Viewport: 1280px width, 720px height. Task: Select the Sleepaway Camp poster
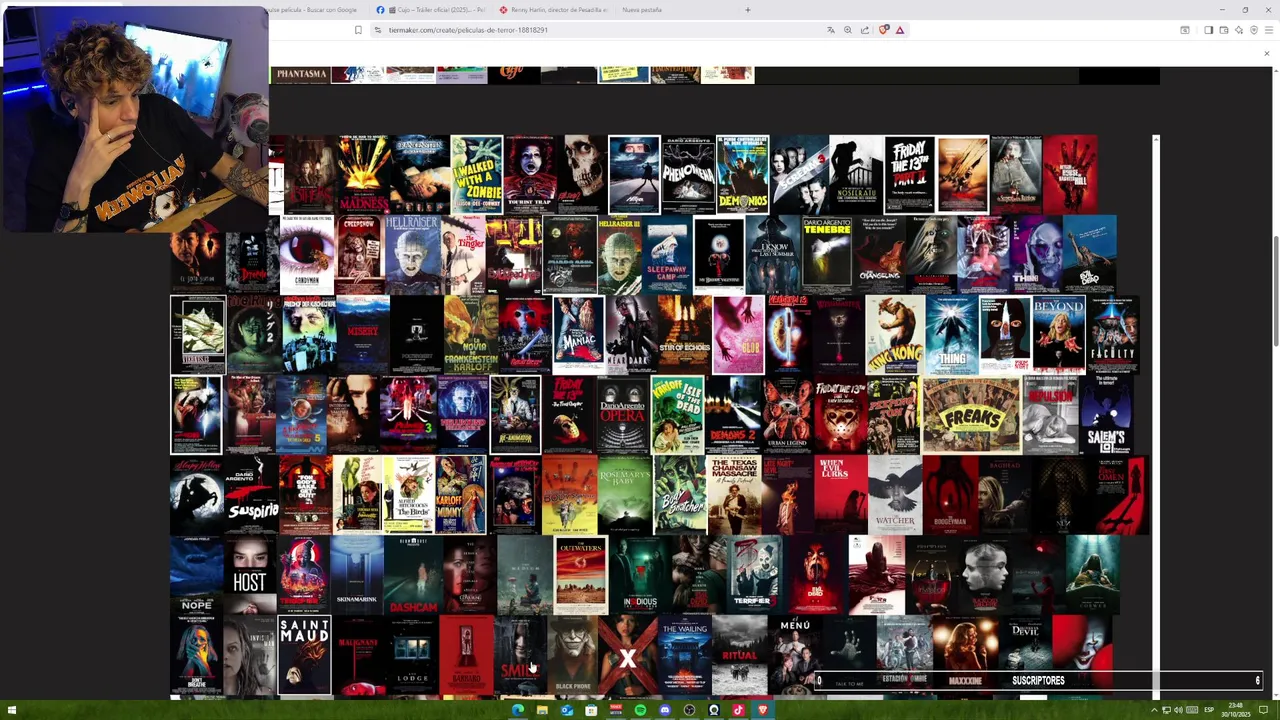point(667,255)
